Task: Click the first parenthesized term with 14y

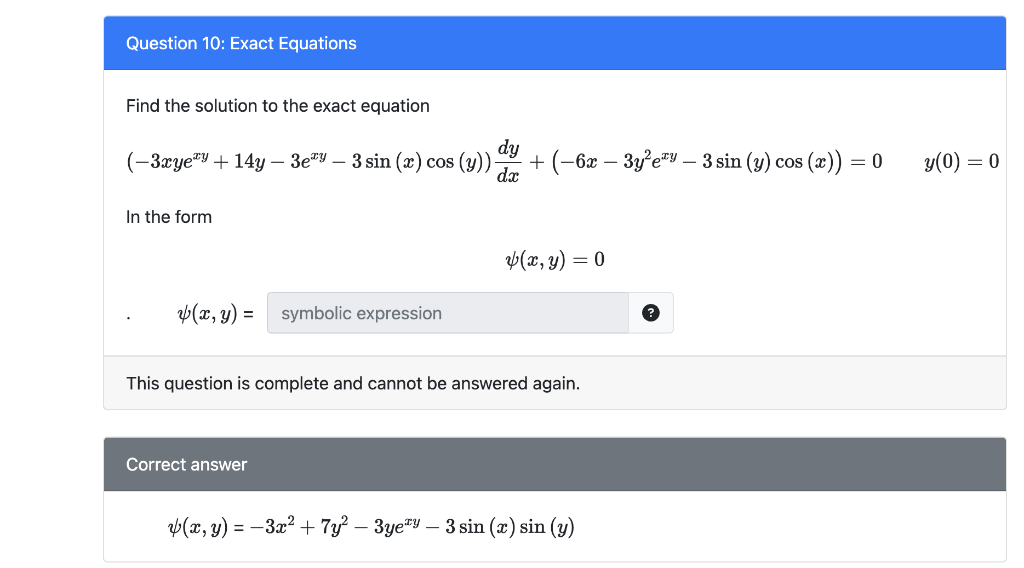Action: tap(308, 161)
